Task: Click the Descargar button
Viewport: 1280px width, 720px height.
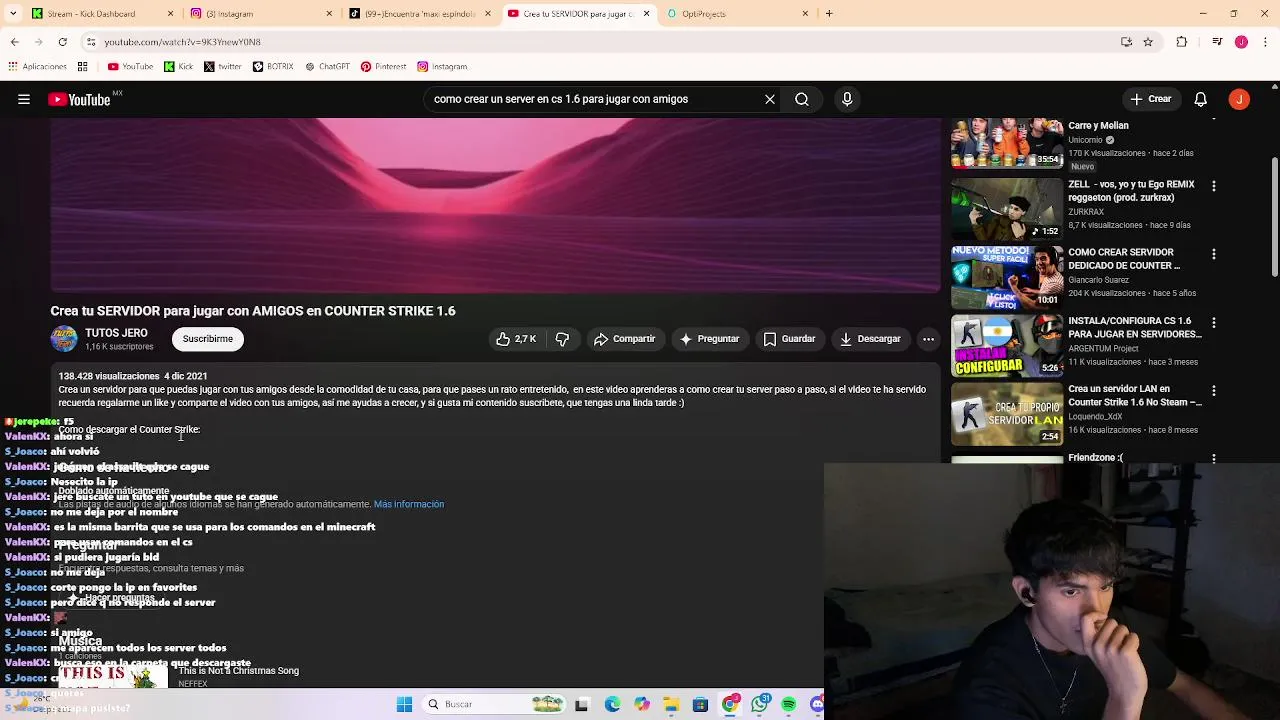Action: 870,339
